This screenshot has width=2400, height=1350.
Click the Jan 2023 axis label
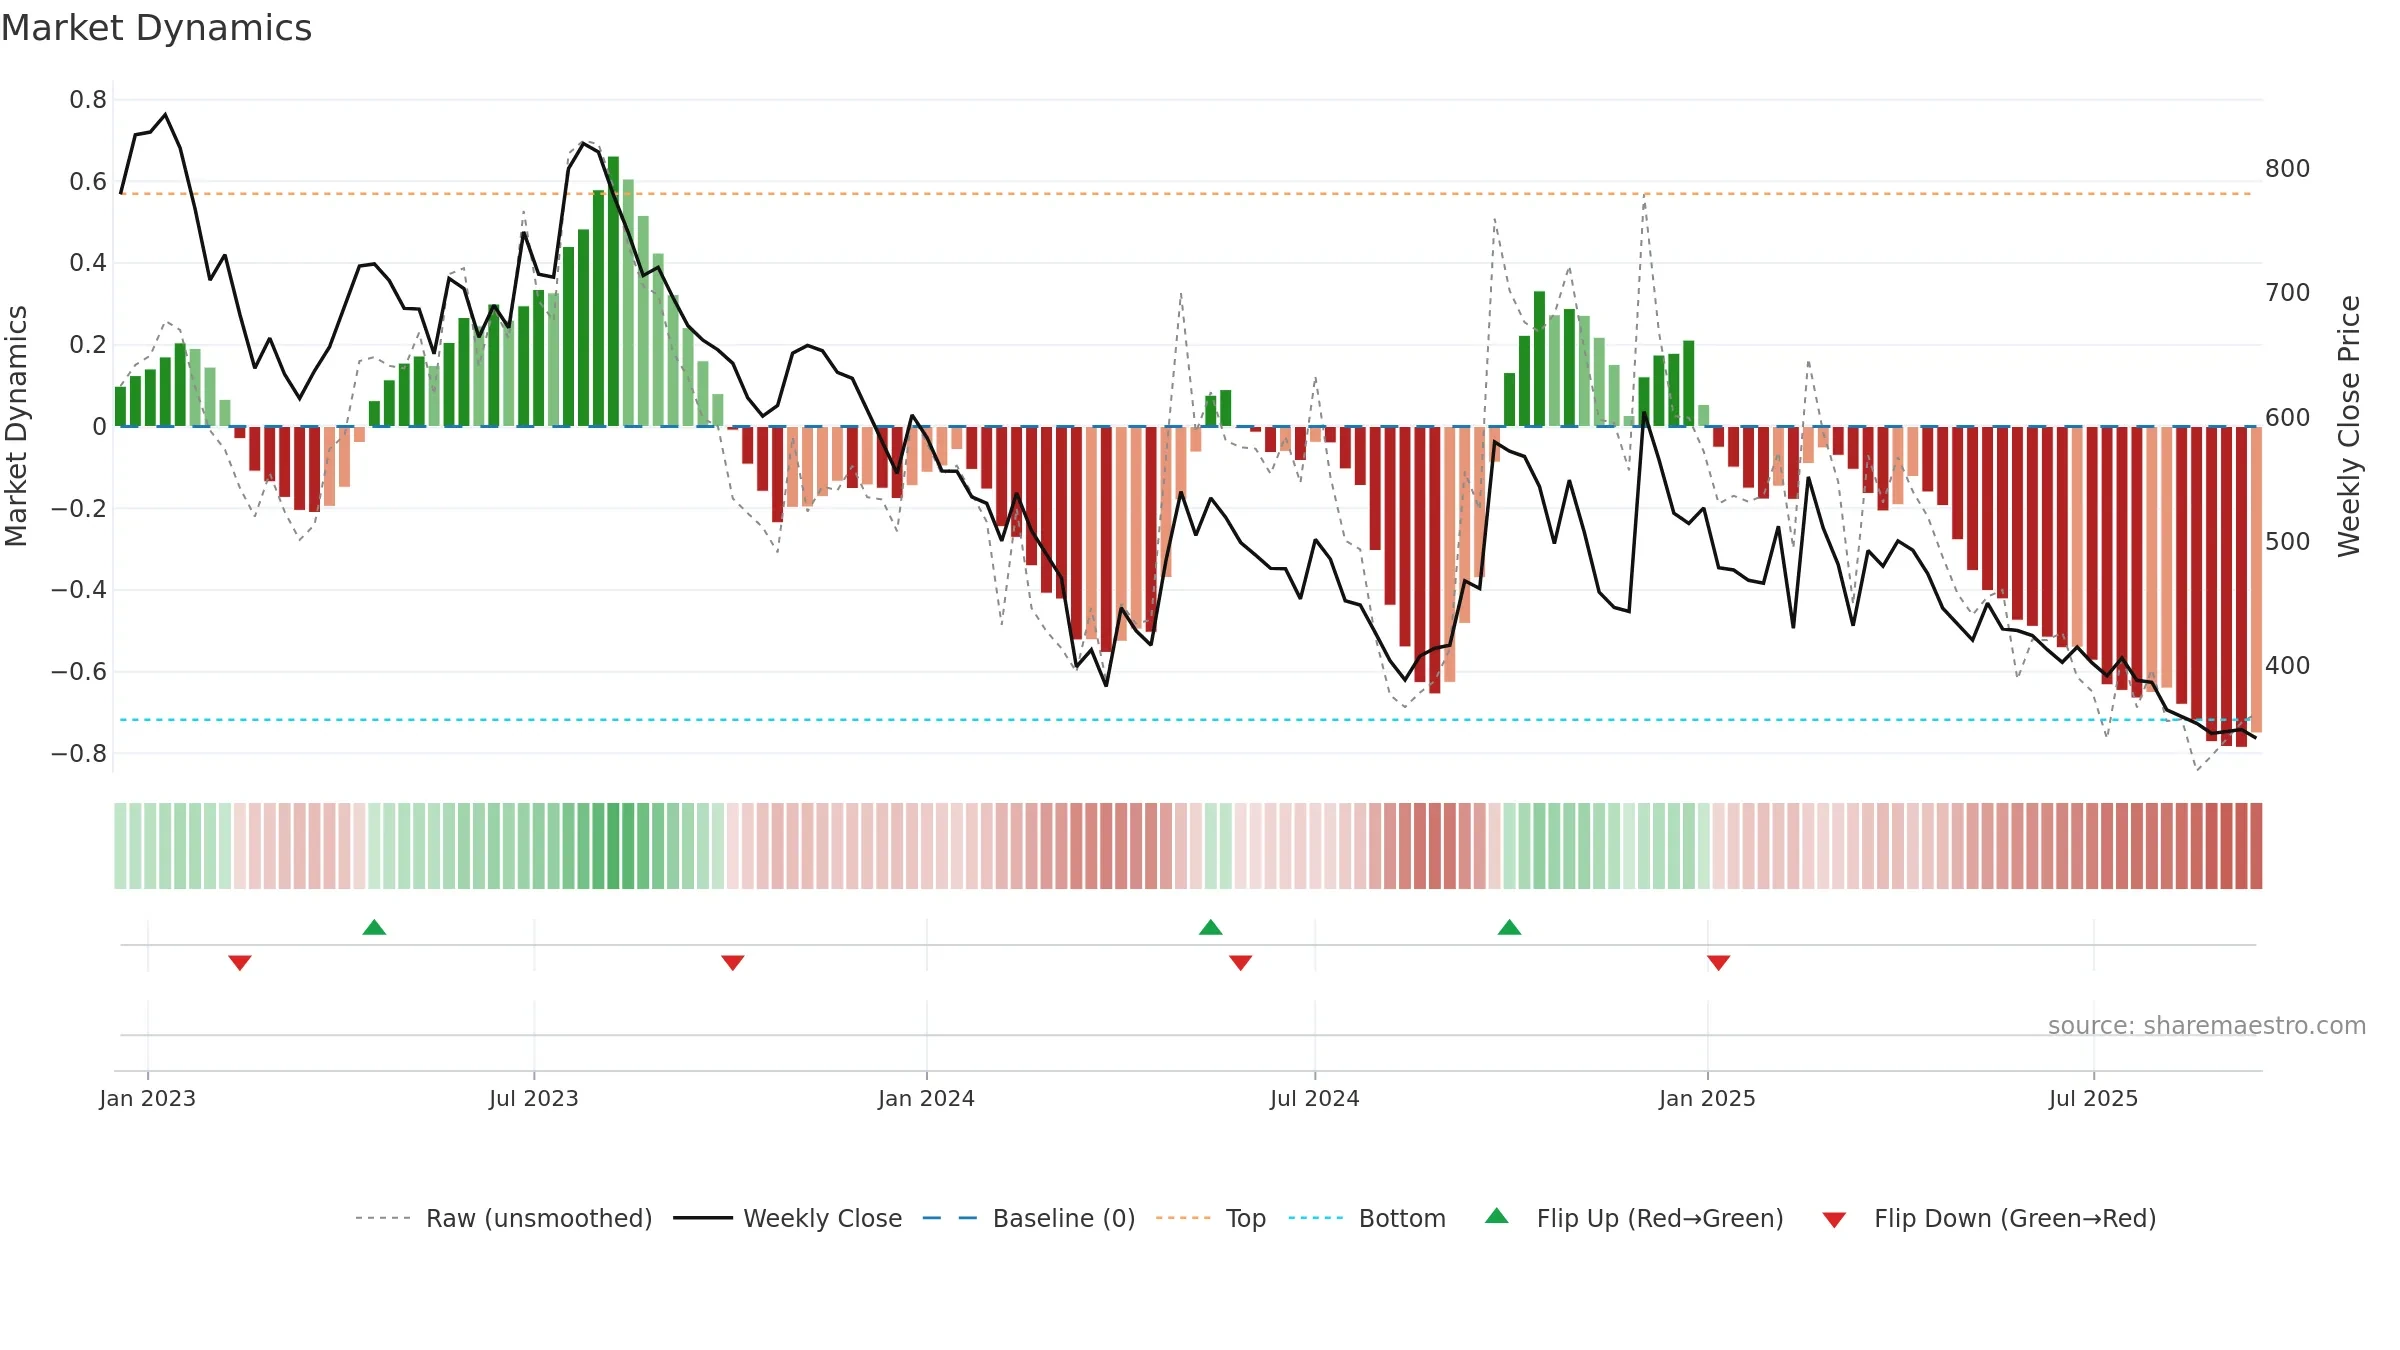coord(148,1098)
